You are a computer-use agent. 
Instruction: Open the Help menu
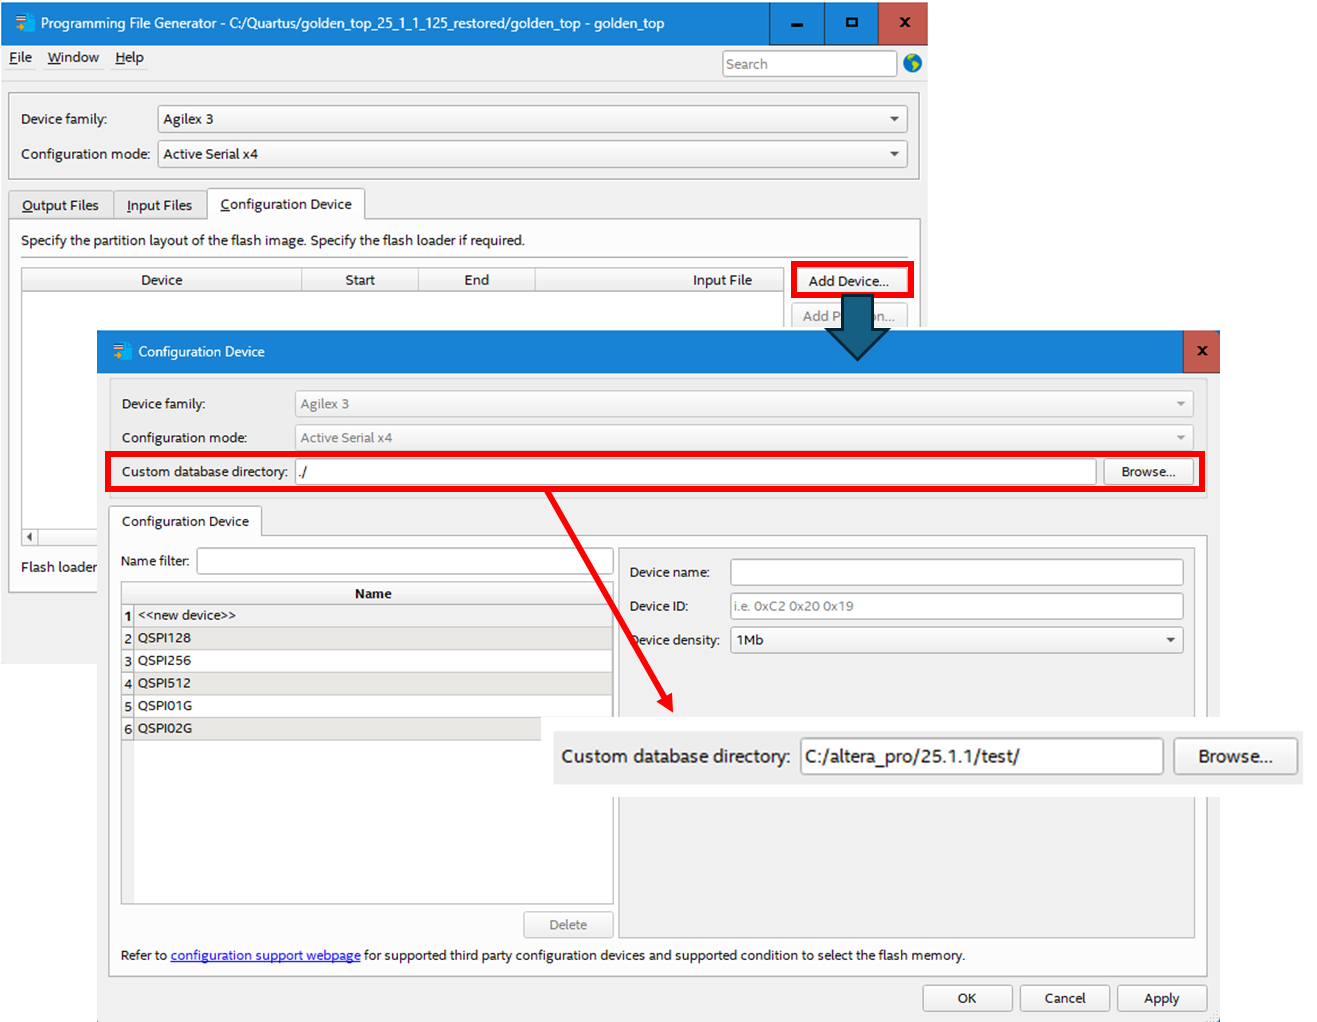pyautogui.click(x=129, y=57)
